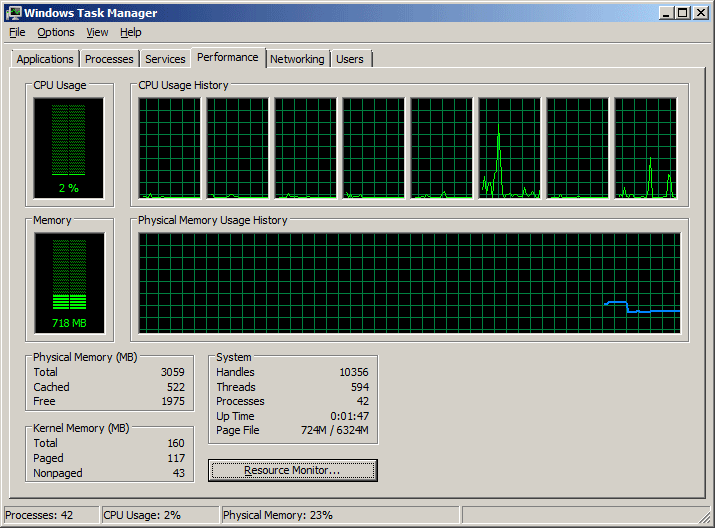Maximize the Task Manager window
Image resolution: width=715 pixels, height=528 pixels.
coord(682,13)
